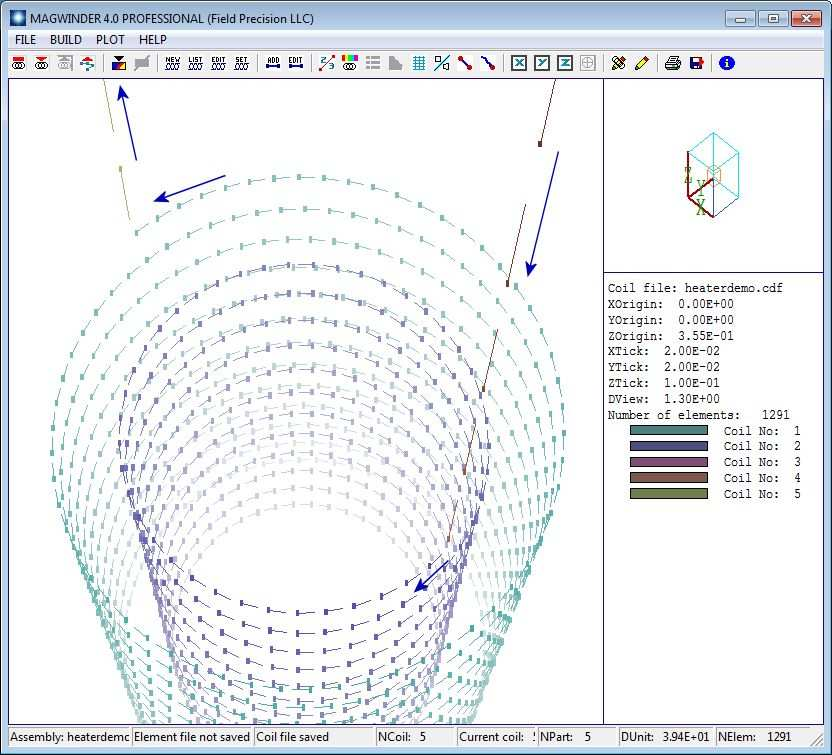832x755 pixels.
Task: Click the ADD part toolbar icon
Action: [273, 63]
